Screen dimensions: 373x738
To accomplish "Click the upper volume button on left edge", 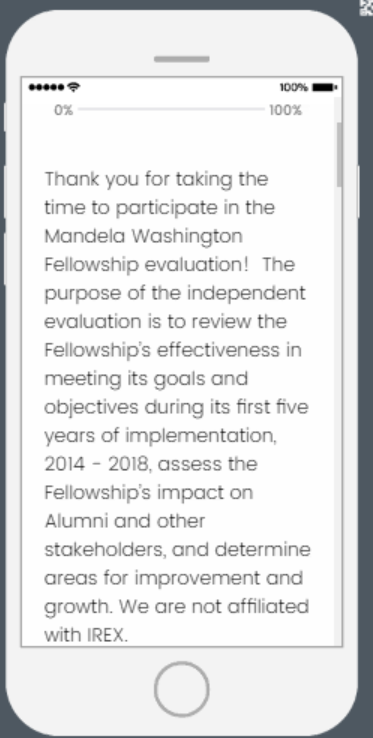I will (5, 192).
